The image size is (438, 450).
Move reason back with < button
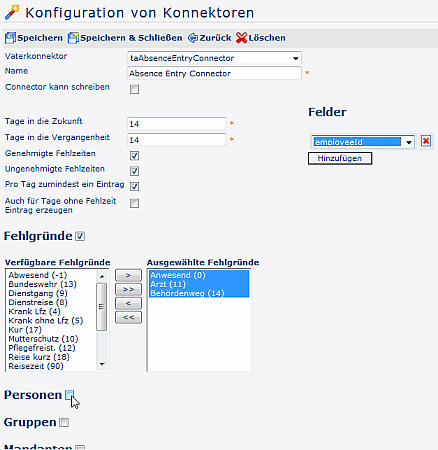click(x=128, y=303)
